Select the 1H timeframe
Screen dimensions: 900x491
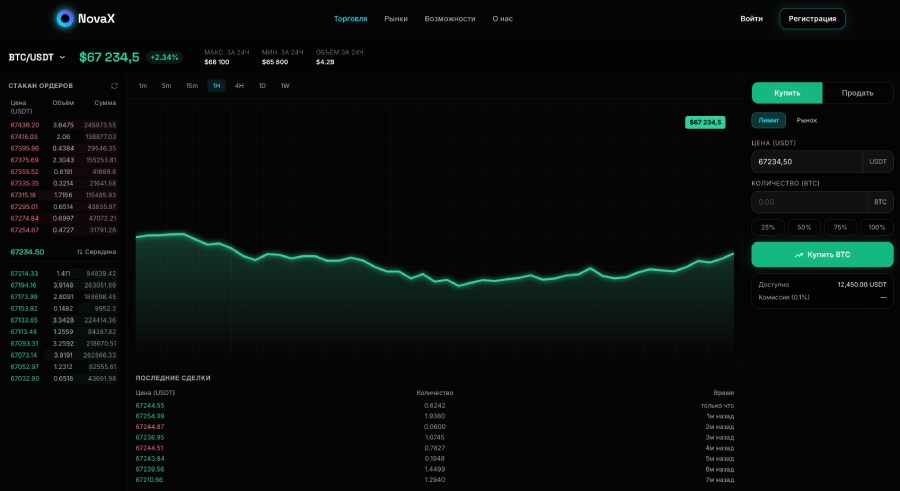216,86
